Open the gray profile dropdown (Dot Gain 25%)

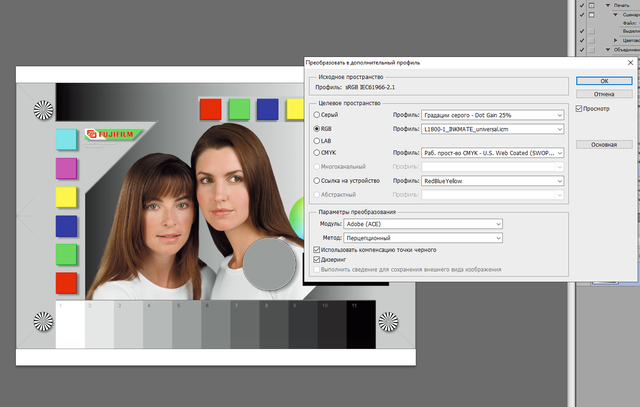pos(493,115)
